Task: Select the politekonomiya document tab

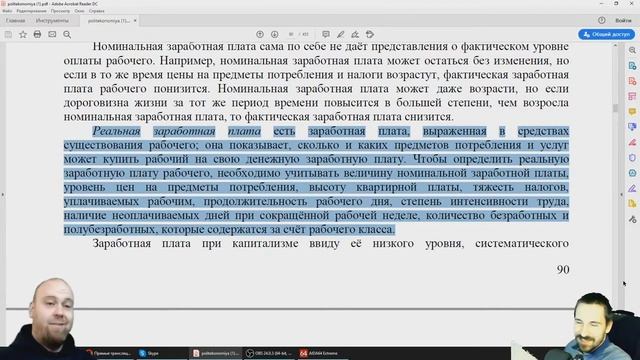Action: 109,20
